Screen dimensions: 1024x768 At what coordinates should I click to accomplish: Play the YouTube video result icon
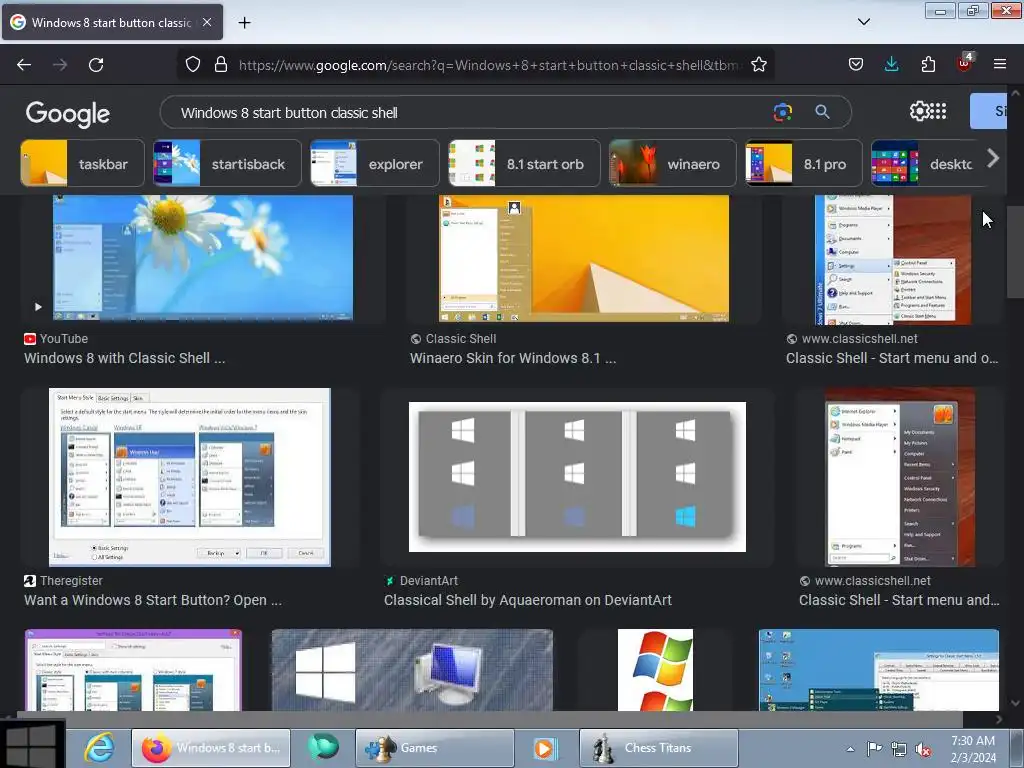38,307
